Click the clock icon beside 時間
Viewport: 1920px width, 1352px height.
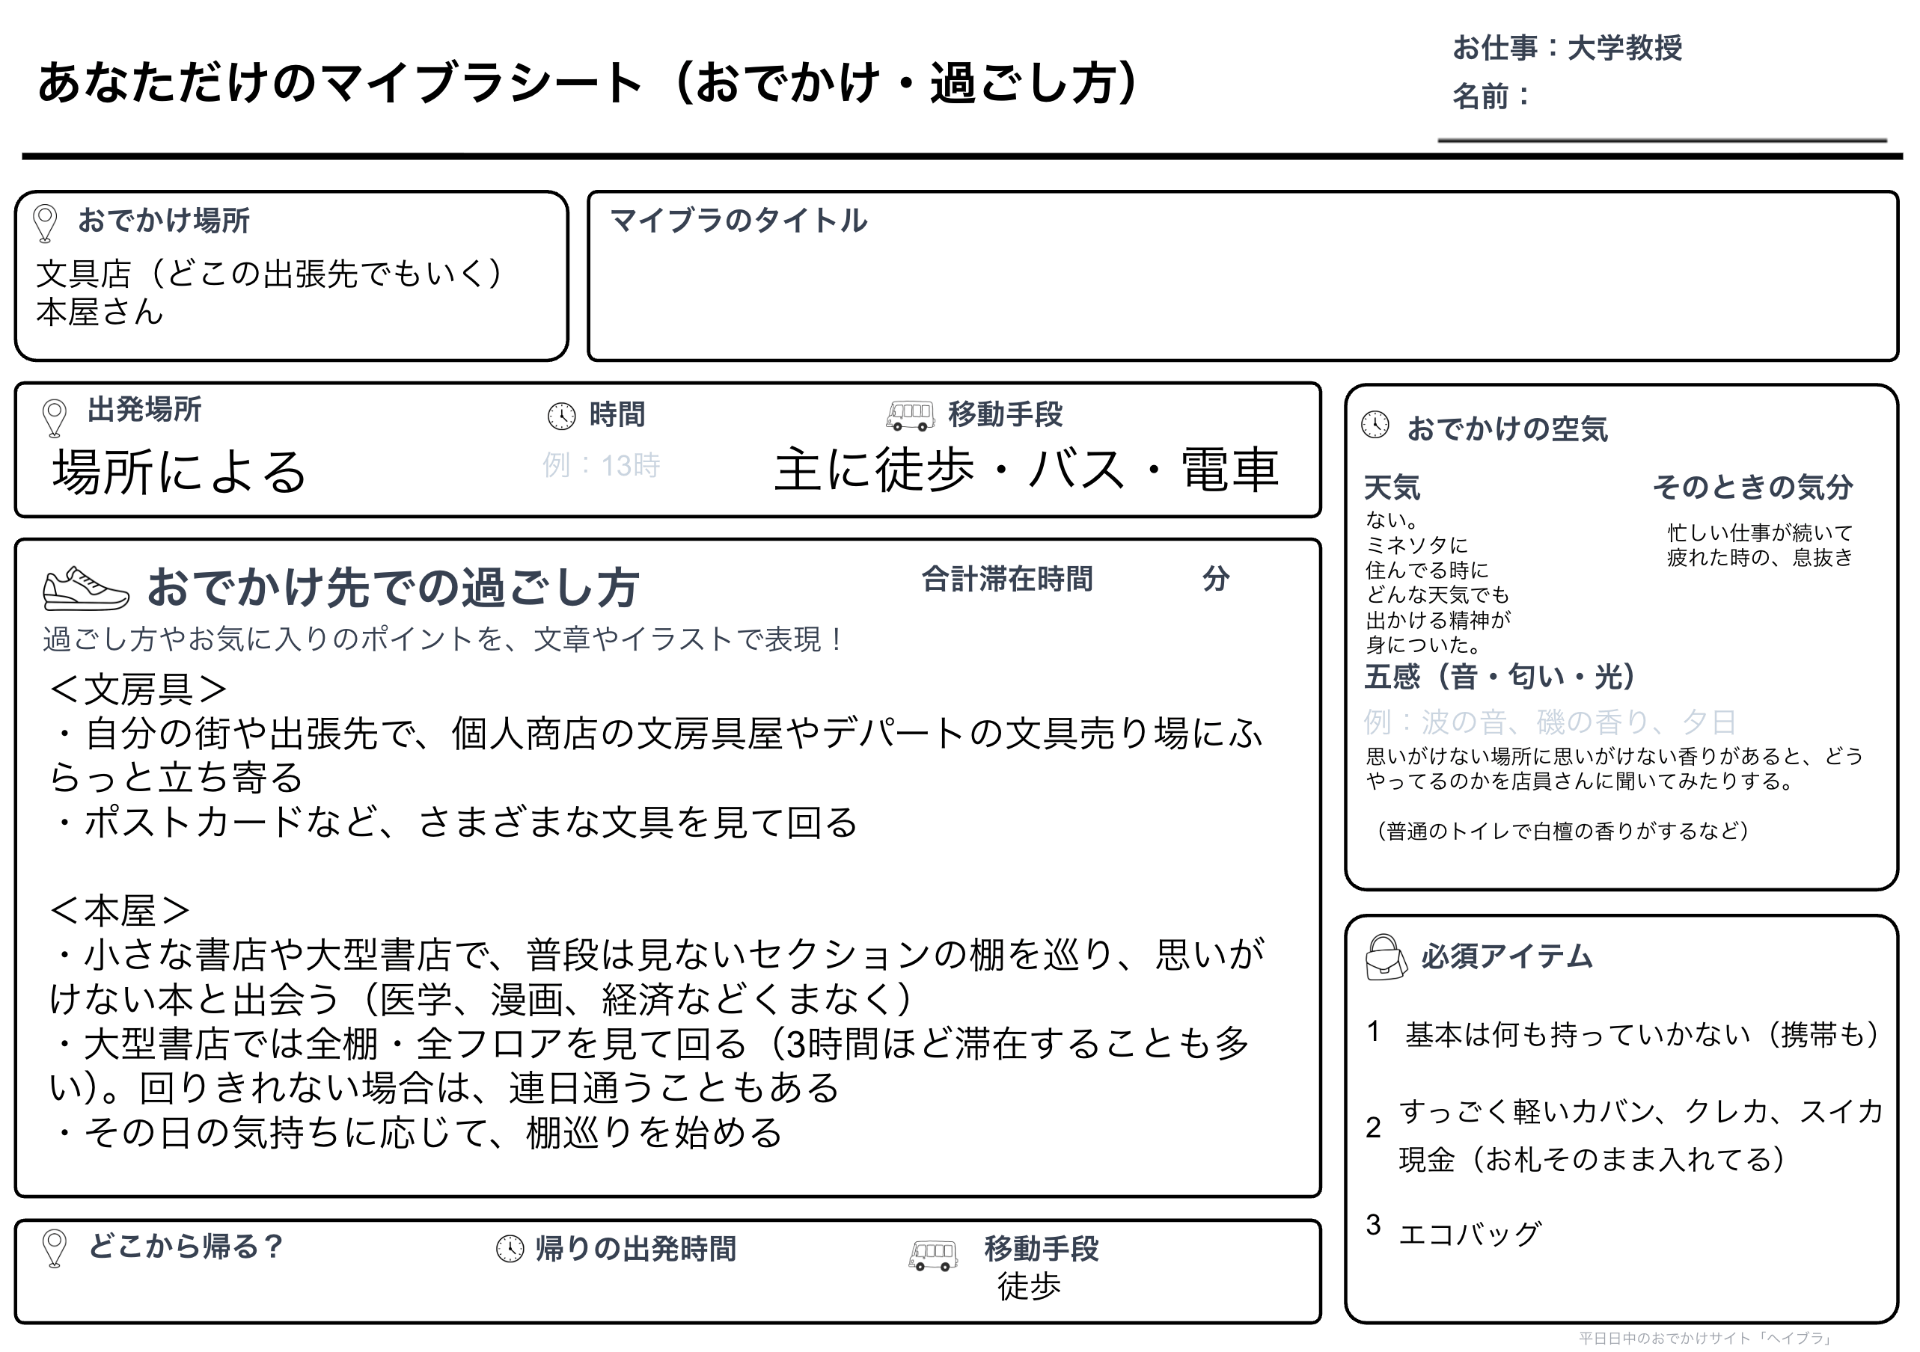coord(561,416)
